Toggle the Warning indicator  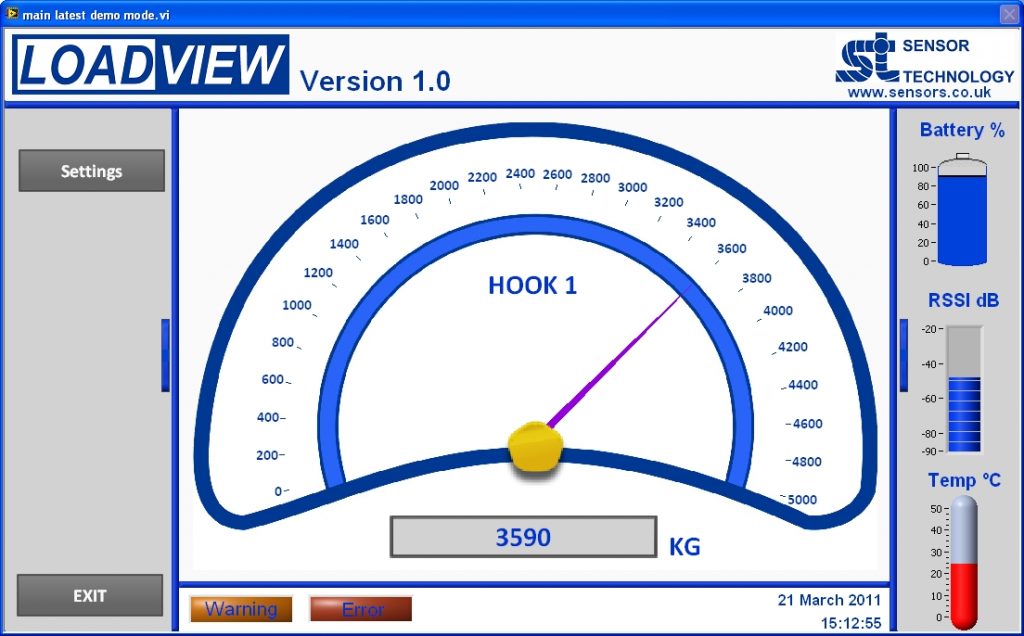[x=241, y=608]
